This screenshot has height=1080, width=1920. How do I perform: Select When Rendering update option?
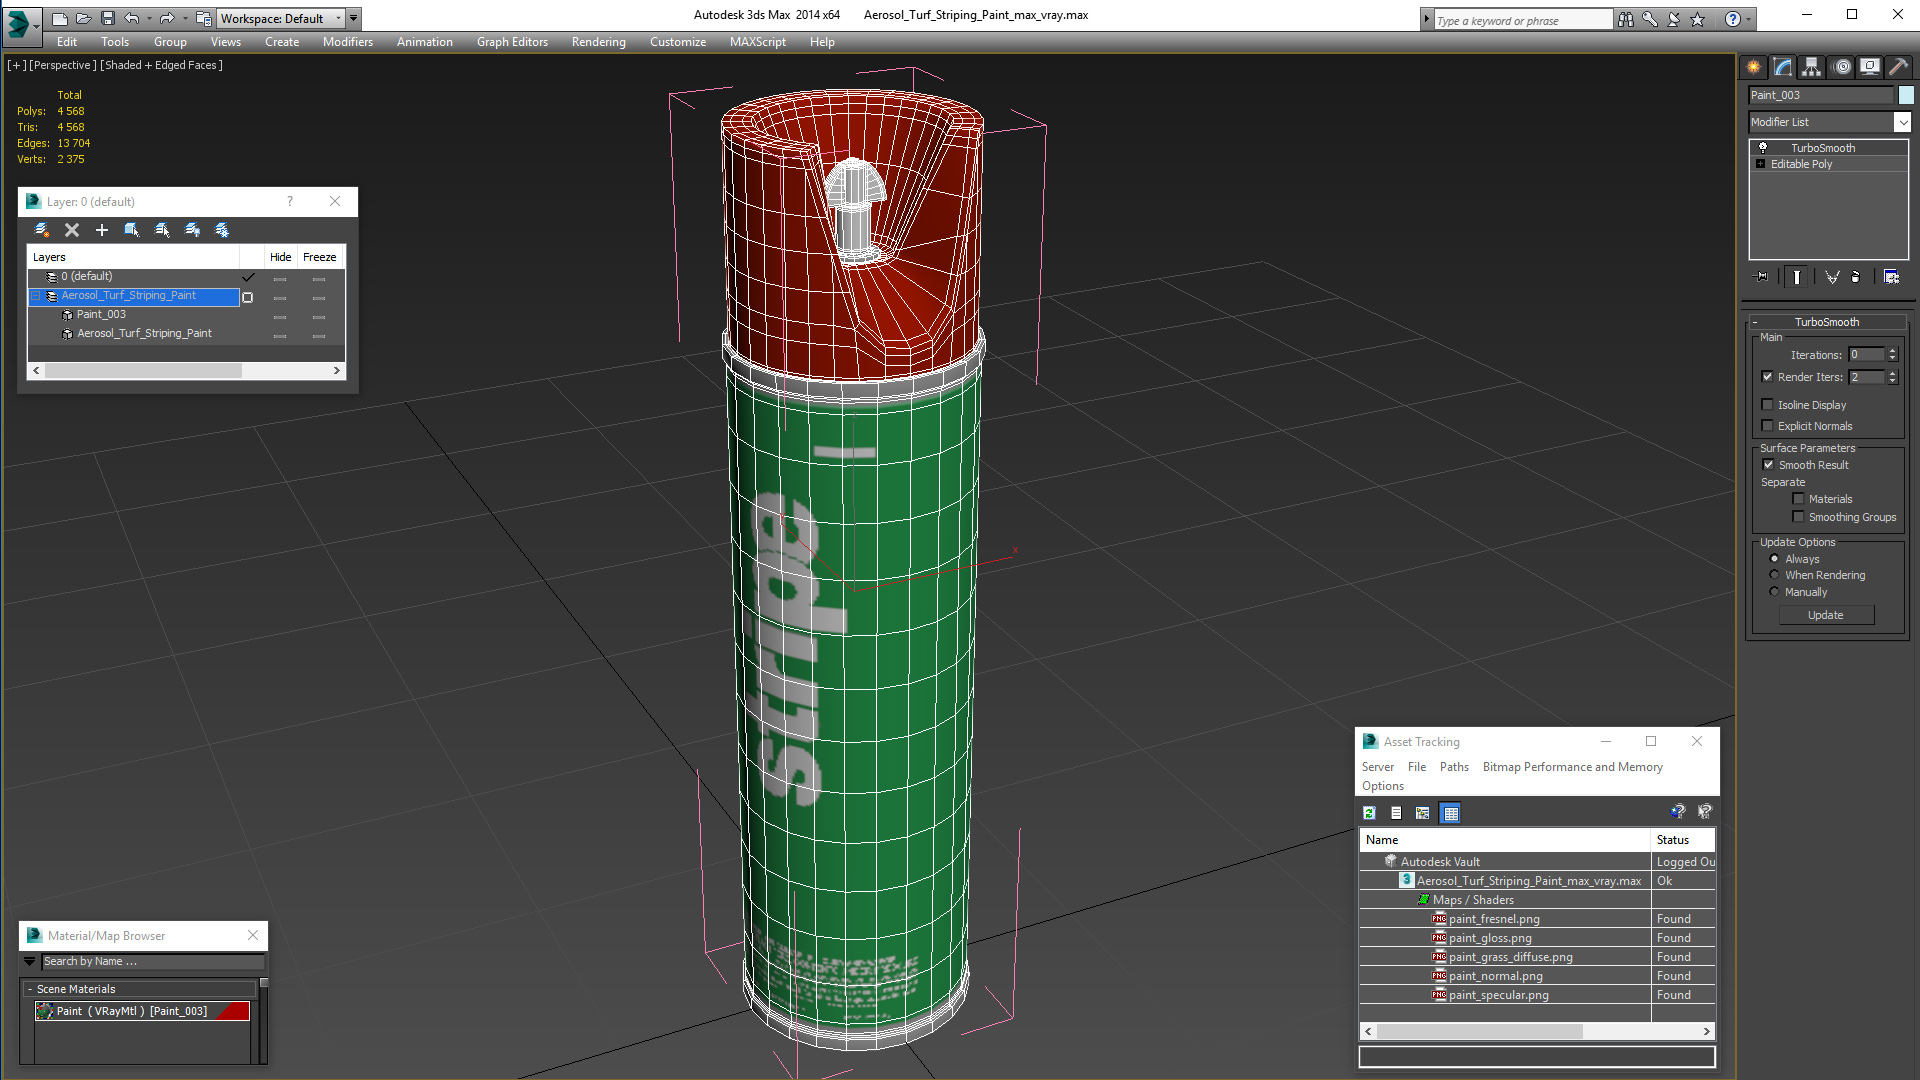click(x=1775, y=575)
